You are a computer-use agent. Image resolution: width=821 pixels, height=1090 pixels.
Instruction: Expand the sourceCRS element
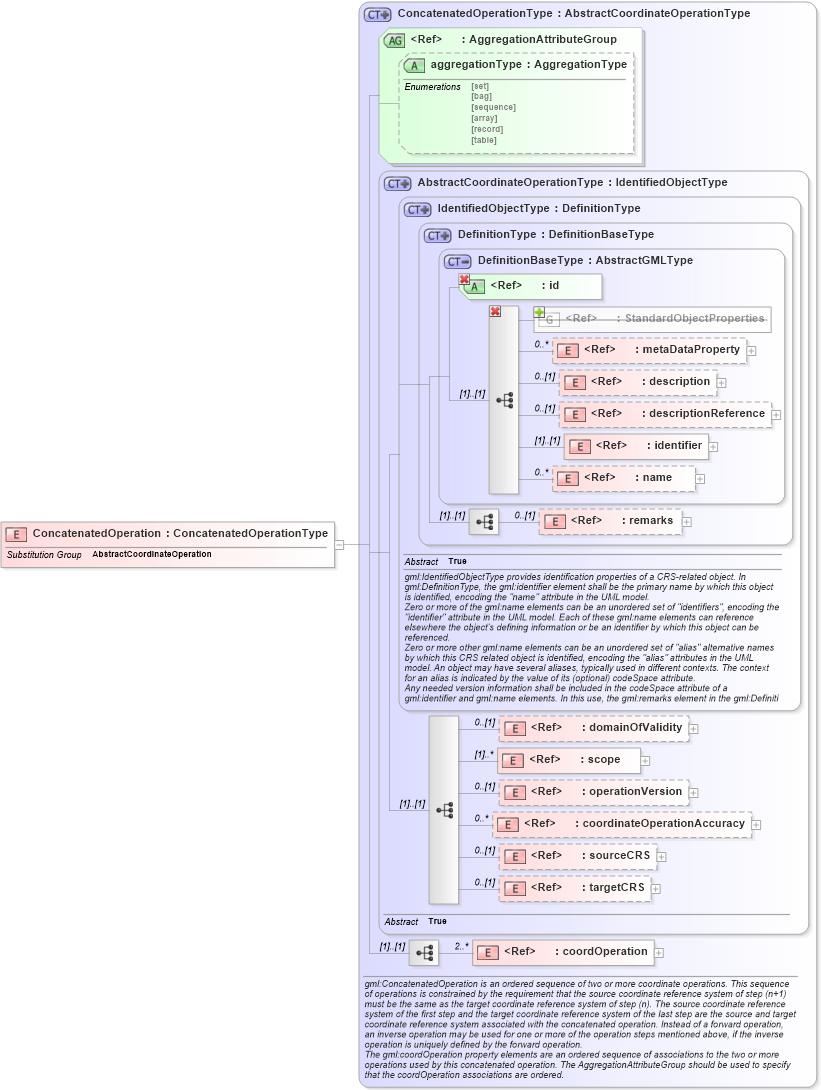[662, 857]
